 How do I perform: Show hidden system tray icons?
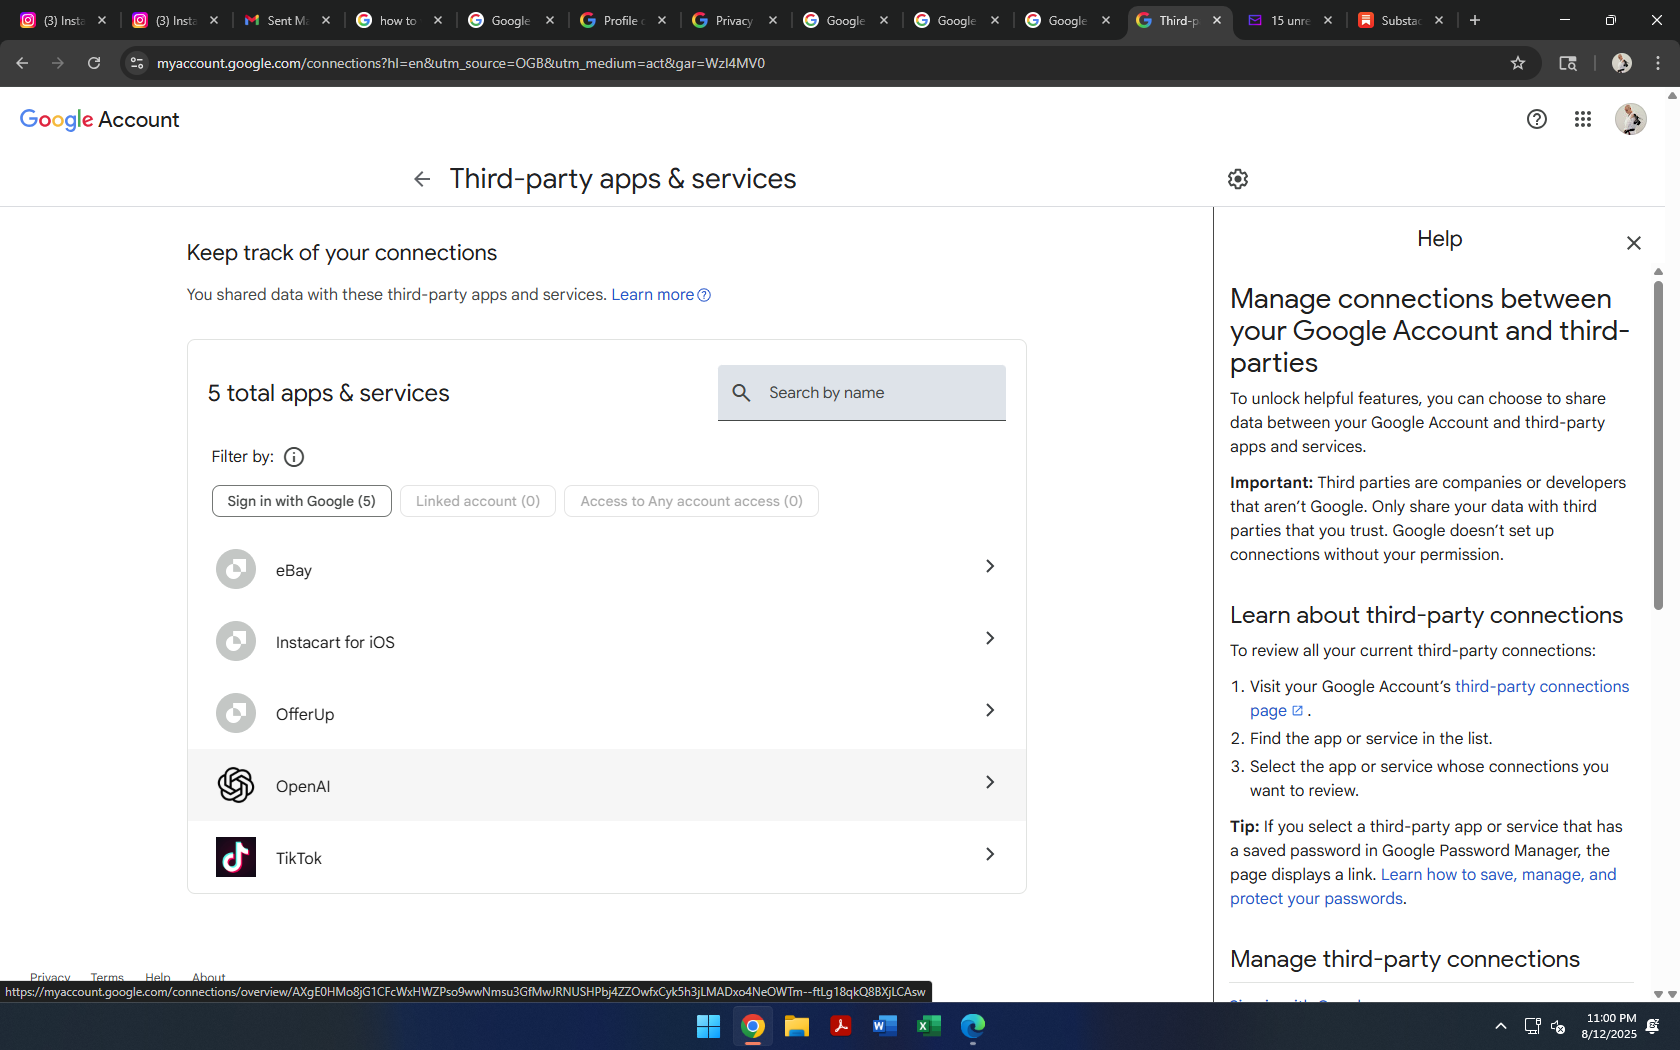tap(1500, 1026)
